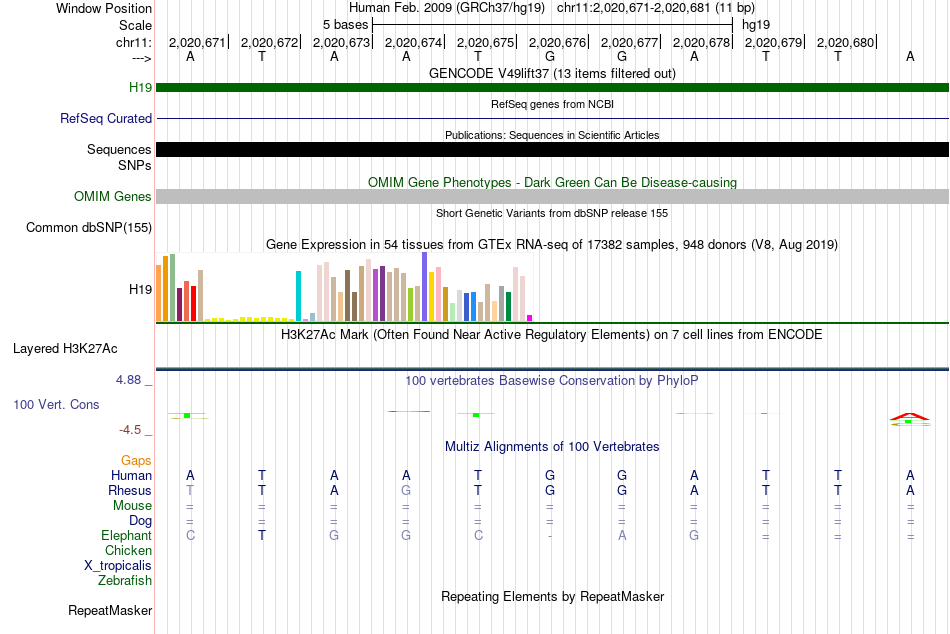Select the Mouse alignment row label
This screenshot has width=950, height=634.
coord(132,506)
